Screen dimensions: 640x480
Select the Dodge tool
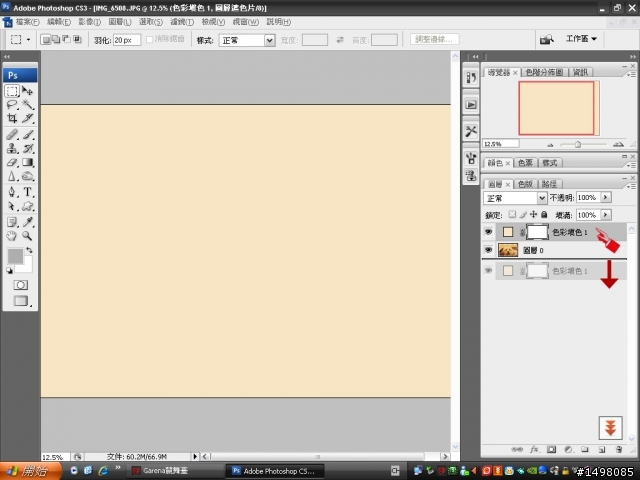(28, 176)
